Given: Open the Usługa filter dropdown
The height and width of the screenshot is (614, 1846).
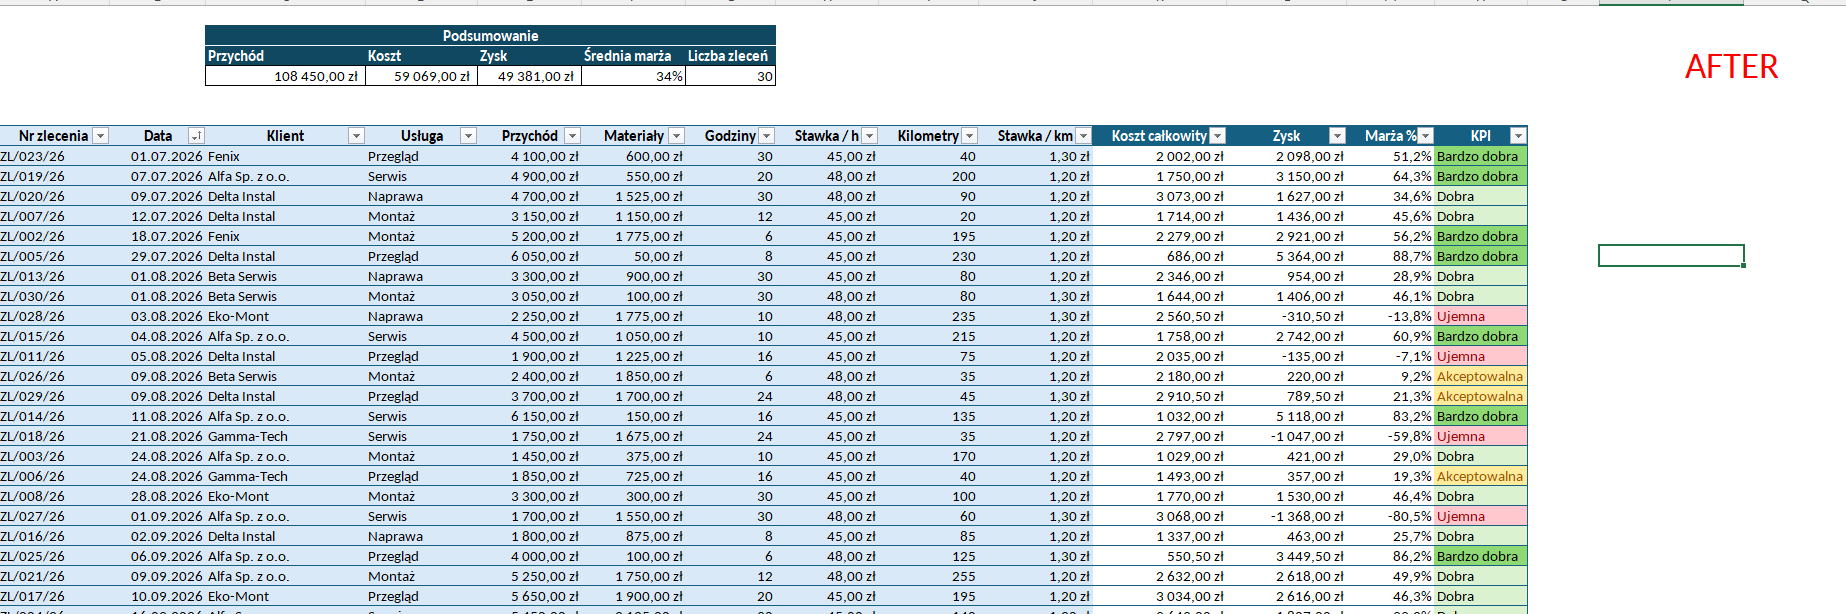Looking at the screenshot, I should (x=468, y=136).
